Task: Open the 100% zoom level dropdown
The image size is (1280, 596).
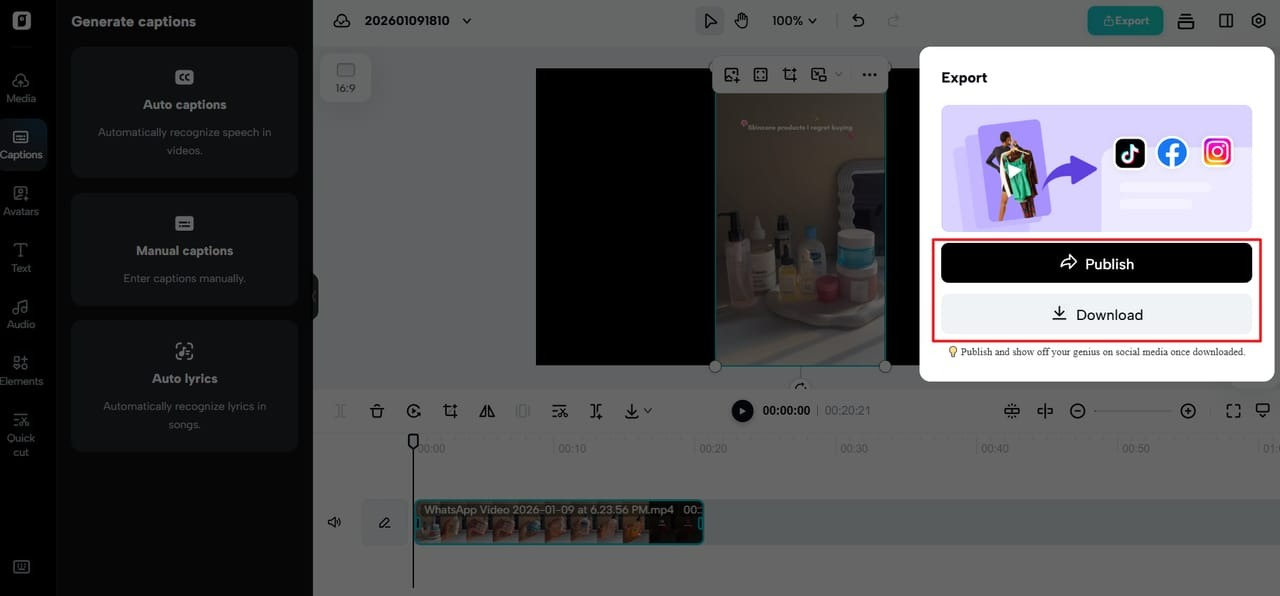Action: [x=794, y=20]
